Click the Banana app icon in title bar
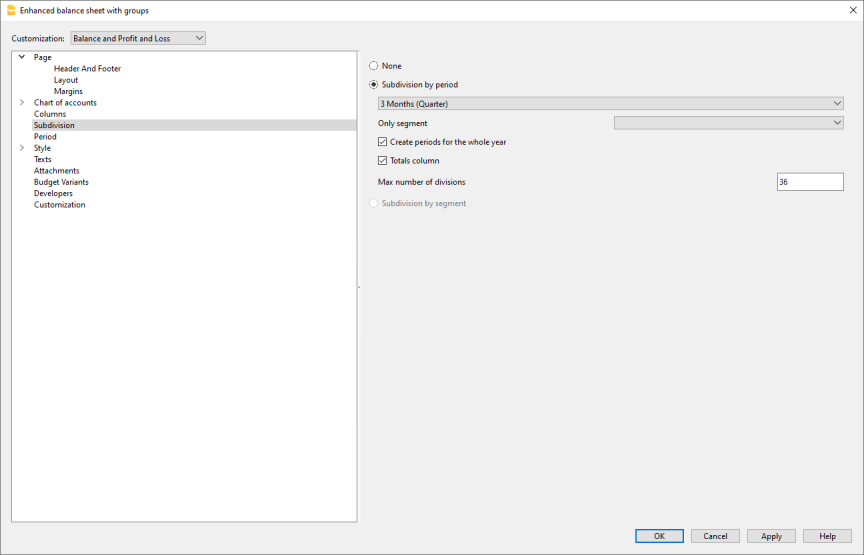Viewport: 864px width, 555px height. [11, 10]
